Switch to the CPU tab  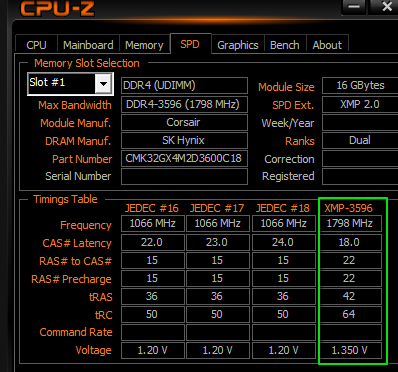tap(36, 45)
